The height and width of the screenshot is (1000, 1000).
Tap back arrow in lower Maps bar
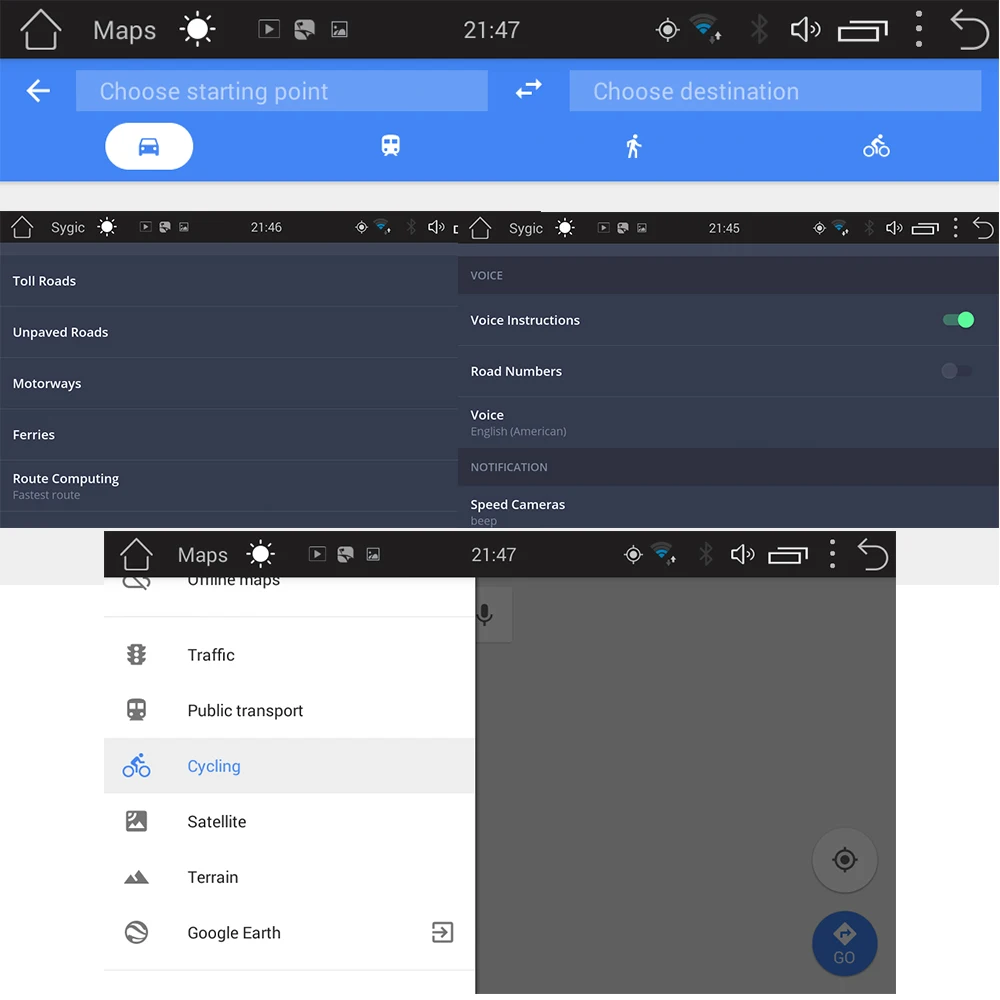tap(872, 554)
